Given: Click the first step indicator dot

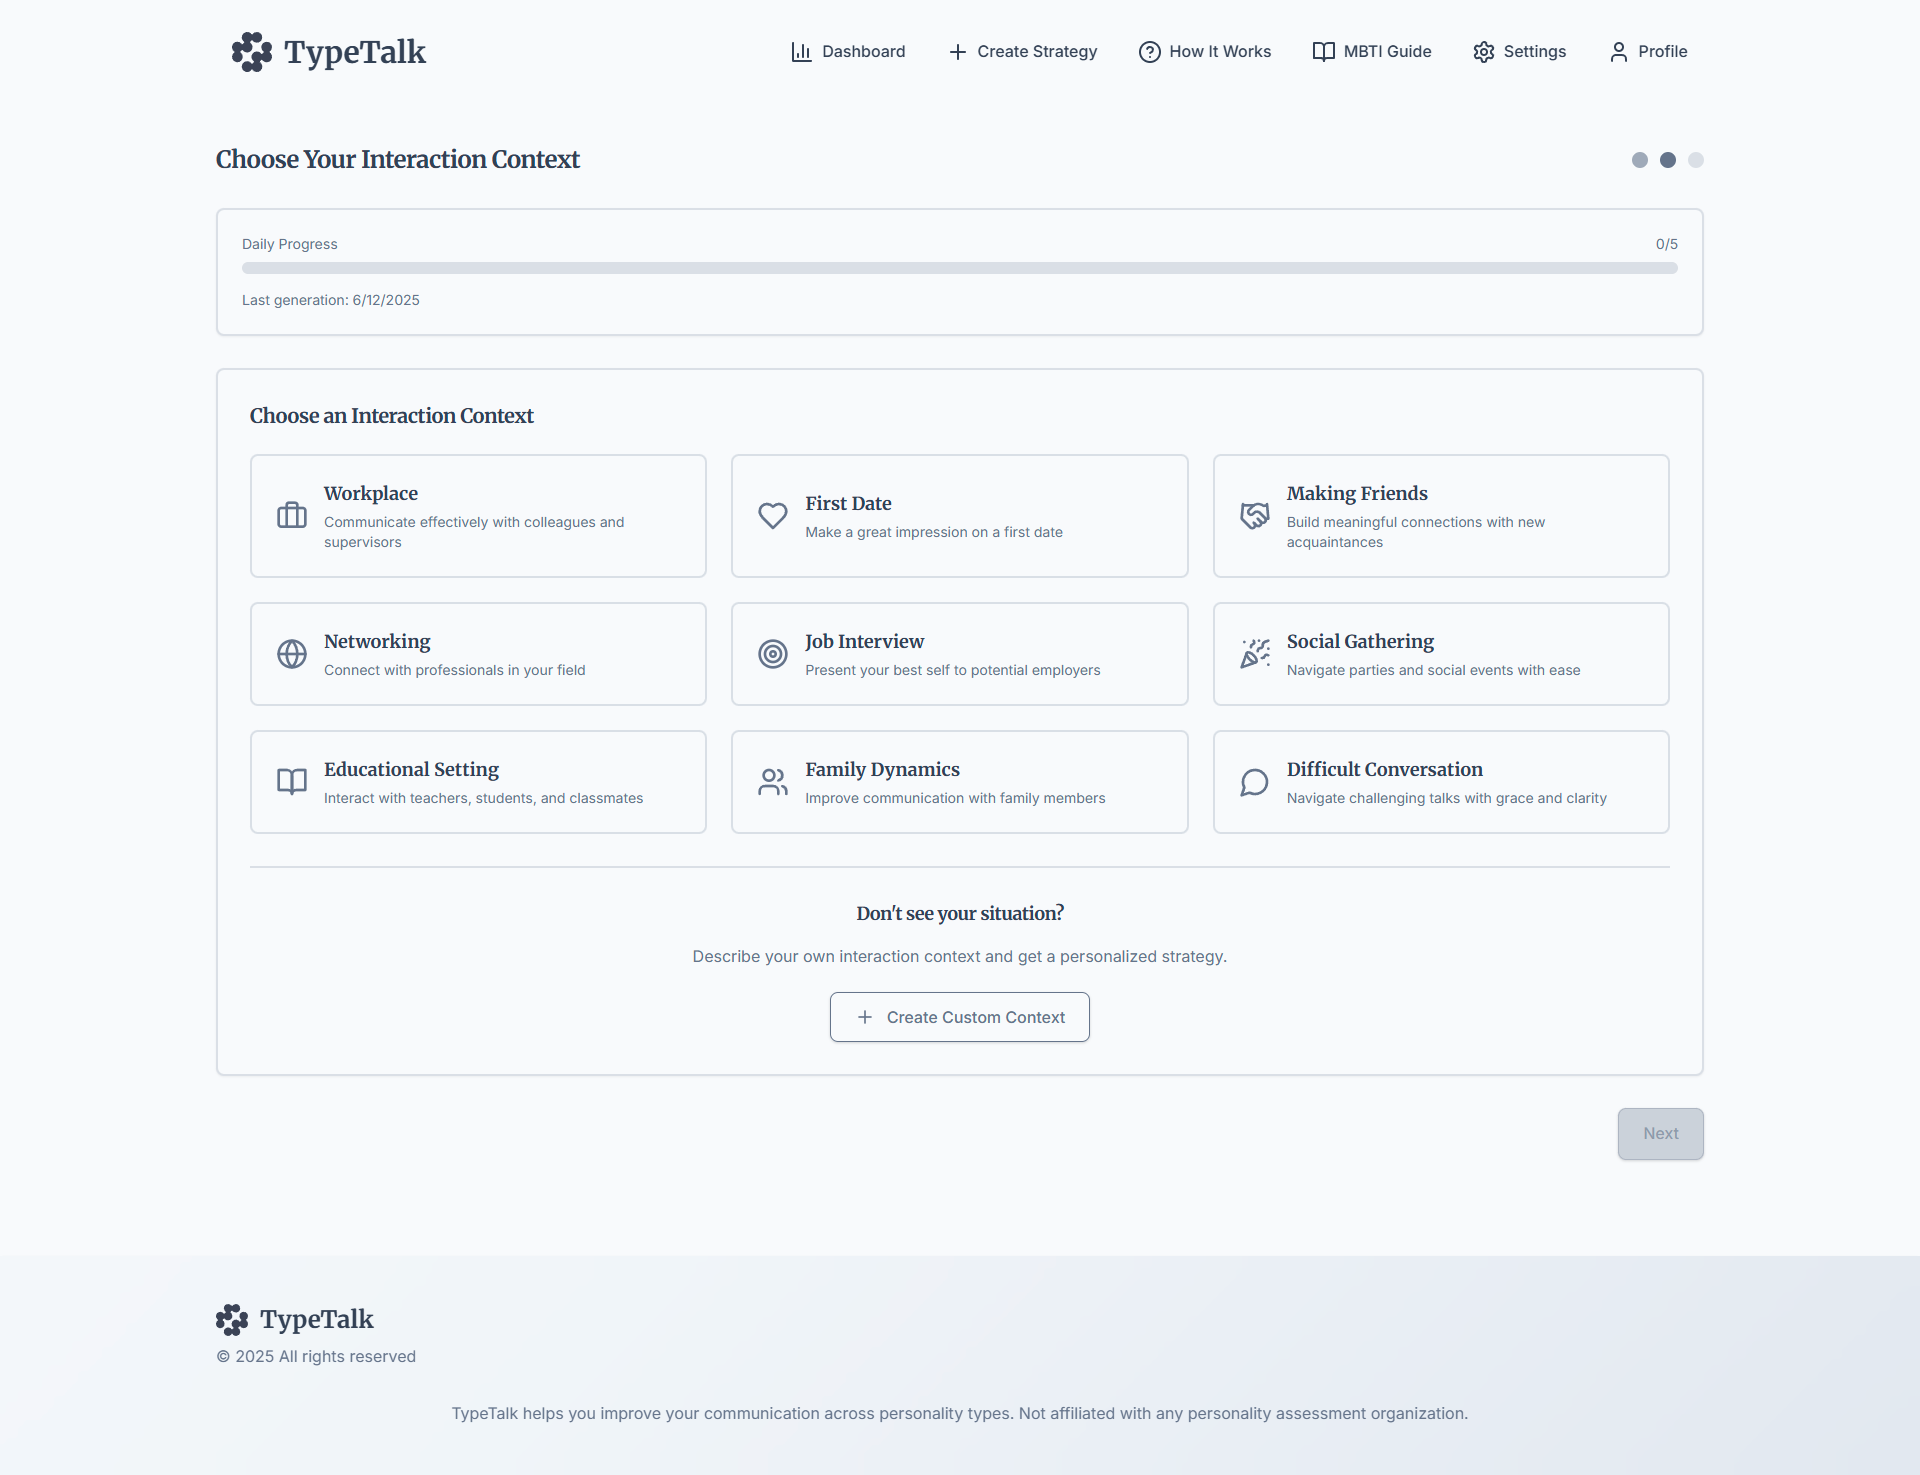Looking at the screenshot, I should tap(1640, 160).
